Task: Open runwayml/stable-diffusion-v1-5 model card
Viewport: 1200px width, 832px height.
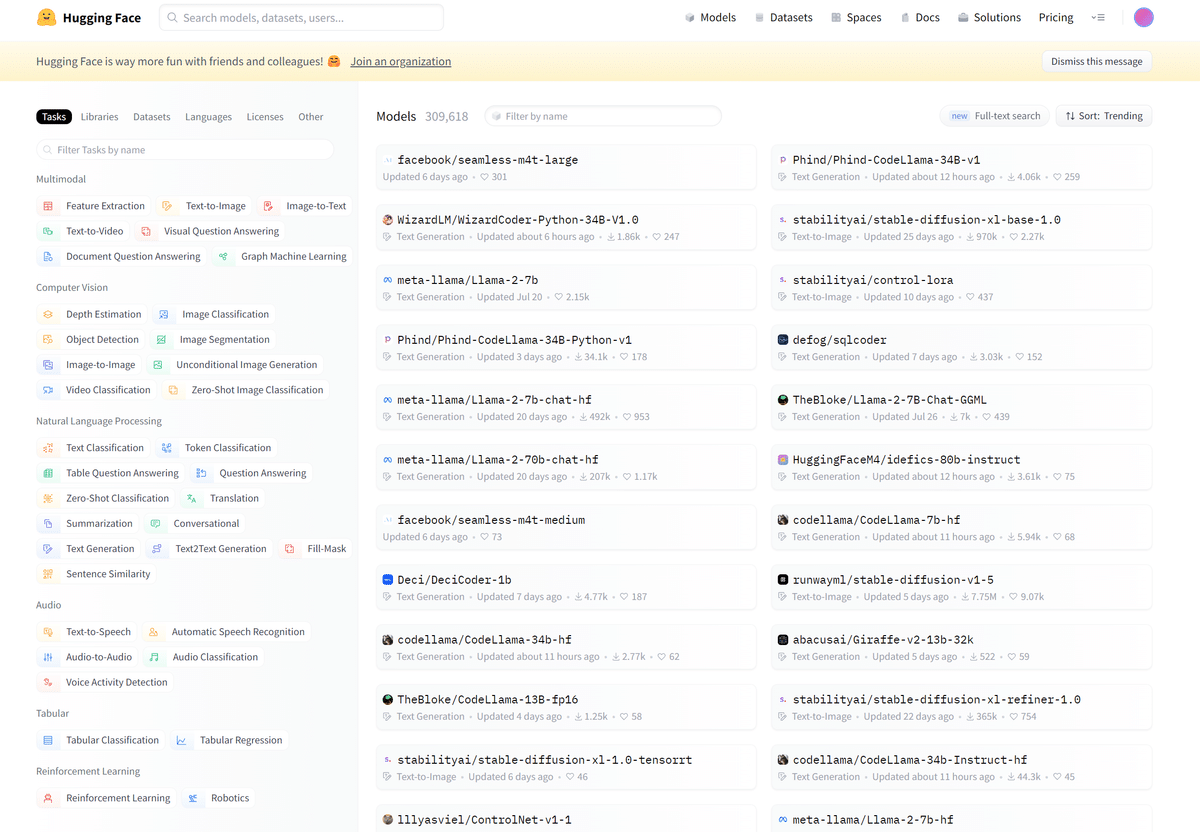Action: pos(961,587)
